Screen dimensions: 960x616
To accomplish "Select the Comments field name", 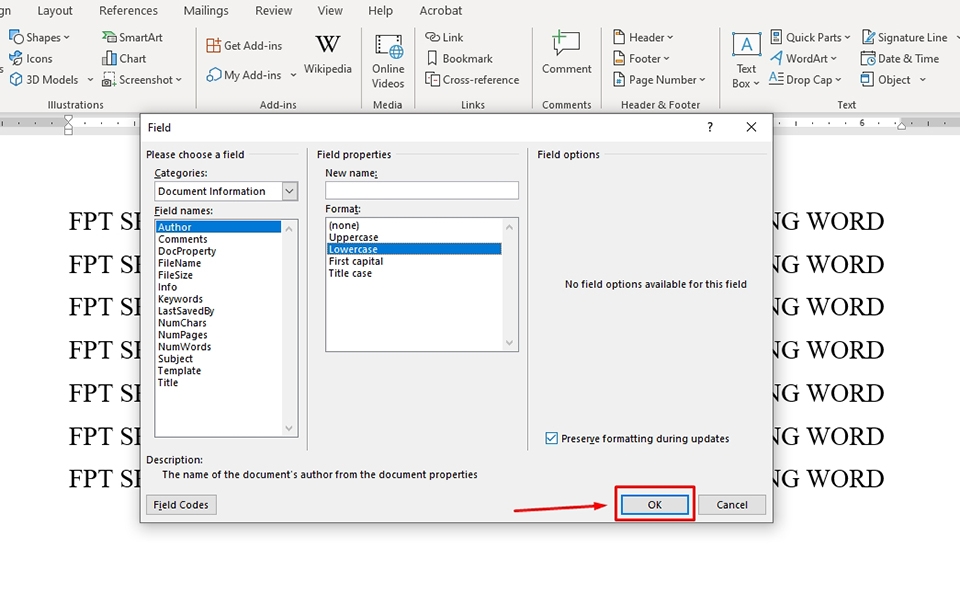I will [x=219, y=239].
